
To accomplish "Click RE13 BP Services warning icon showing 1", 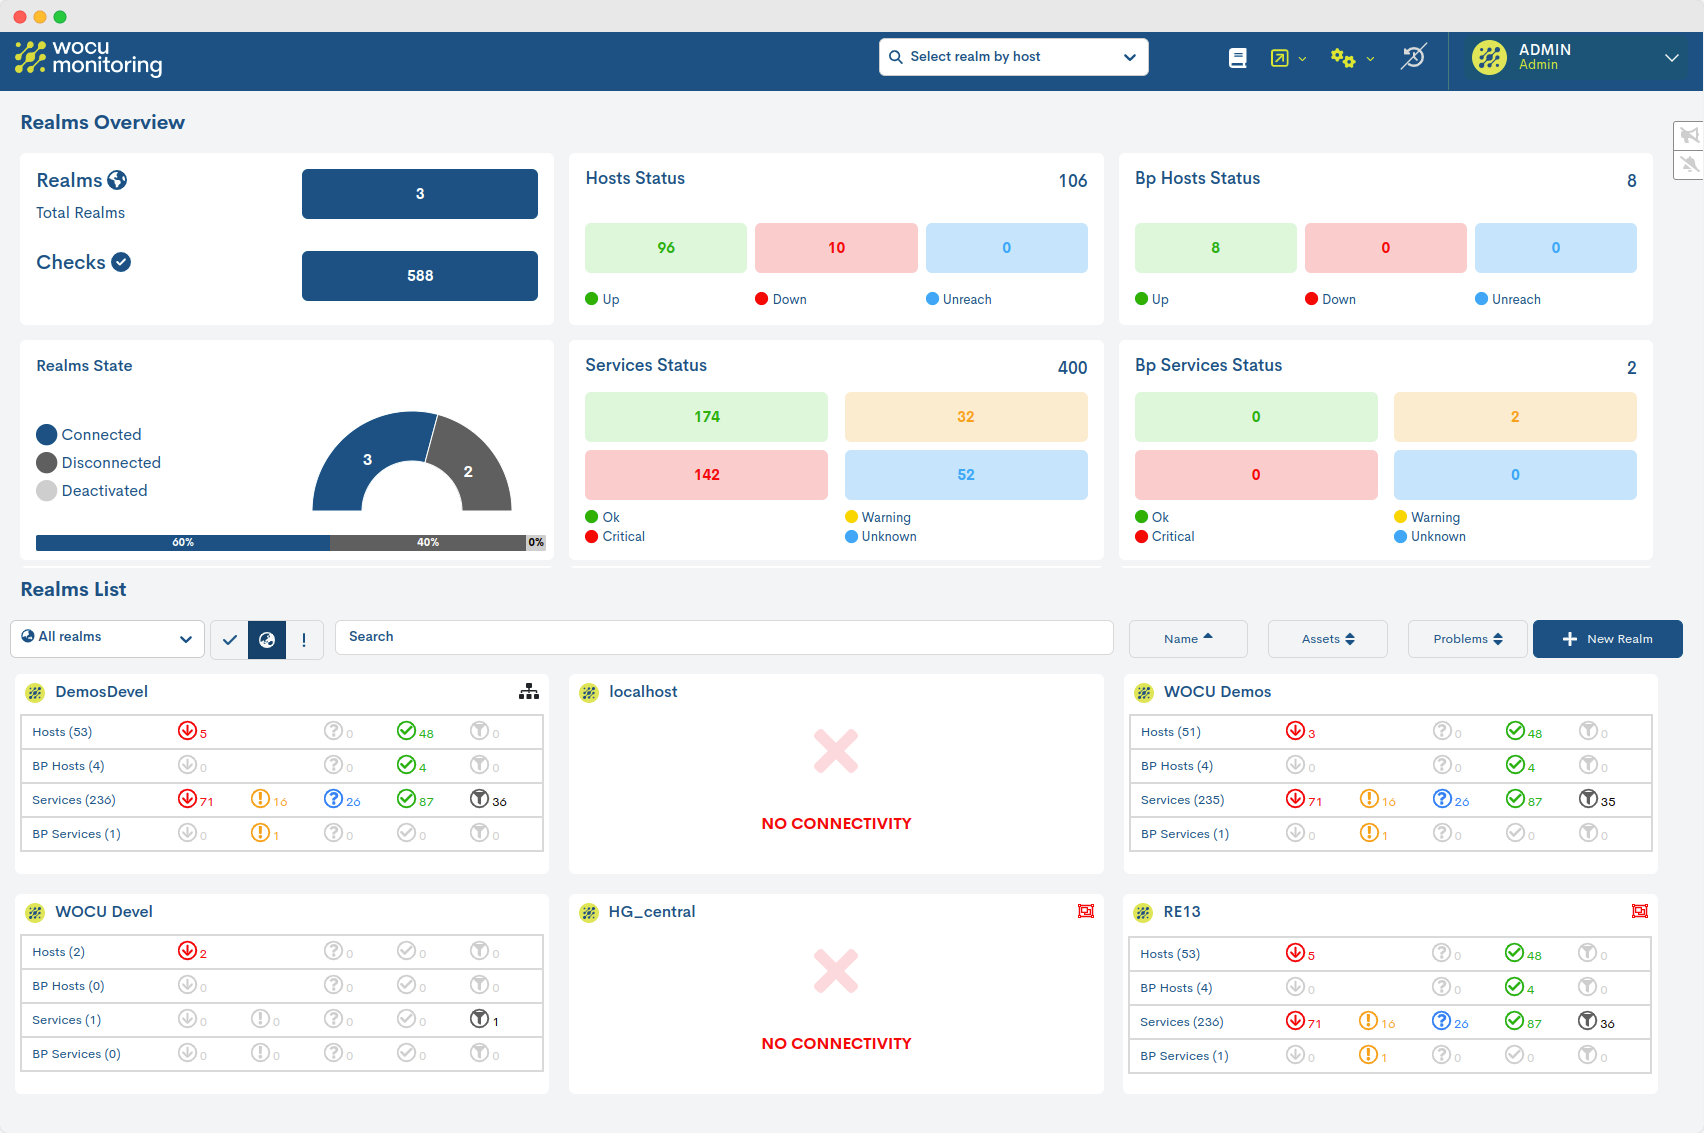I will tap(1368, 1054).
